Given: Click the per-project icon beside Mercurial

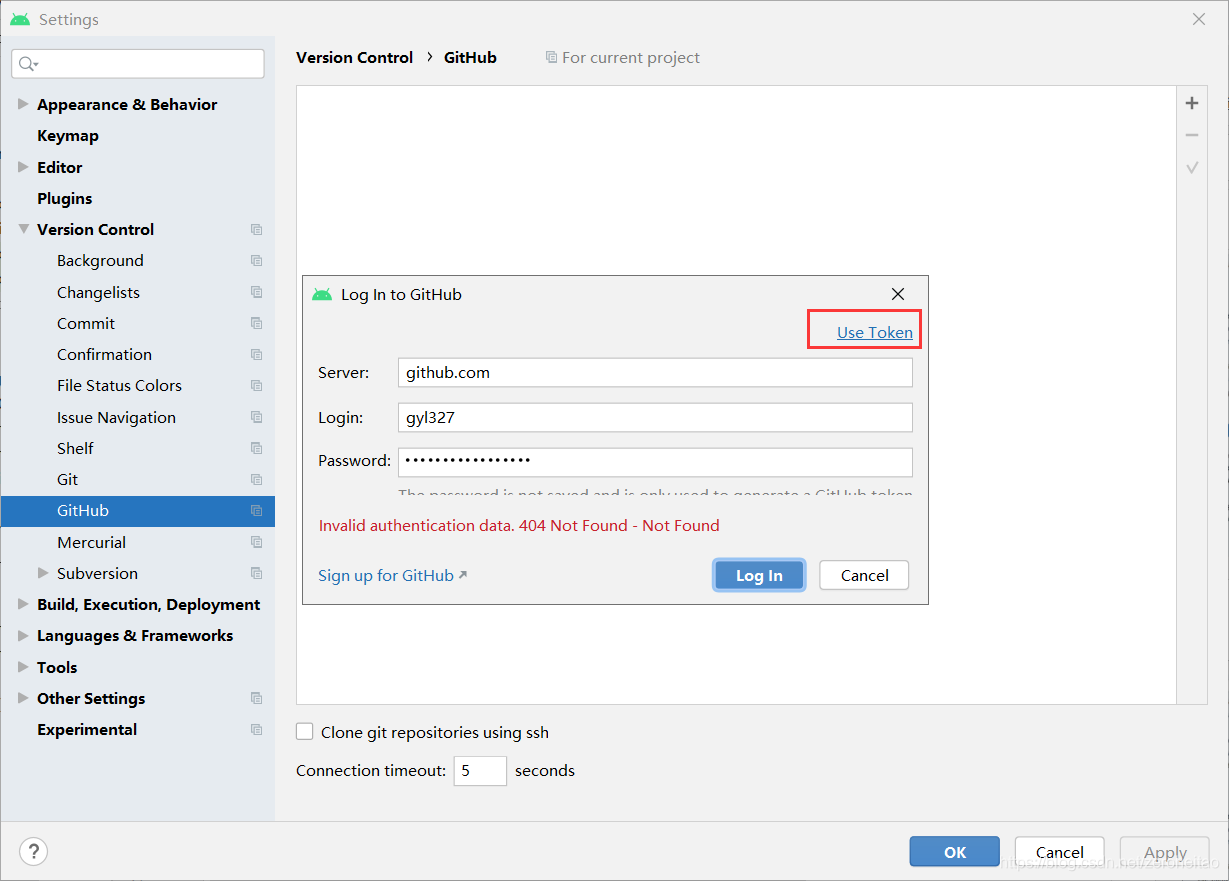Looking at the screenshot, I should [x=256, y=542].
